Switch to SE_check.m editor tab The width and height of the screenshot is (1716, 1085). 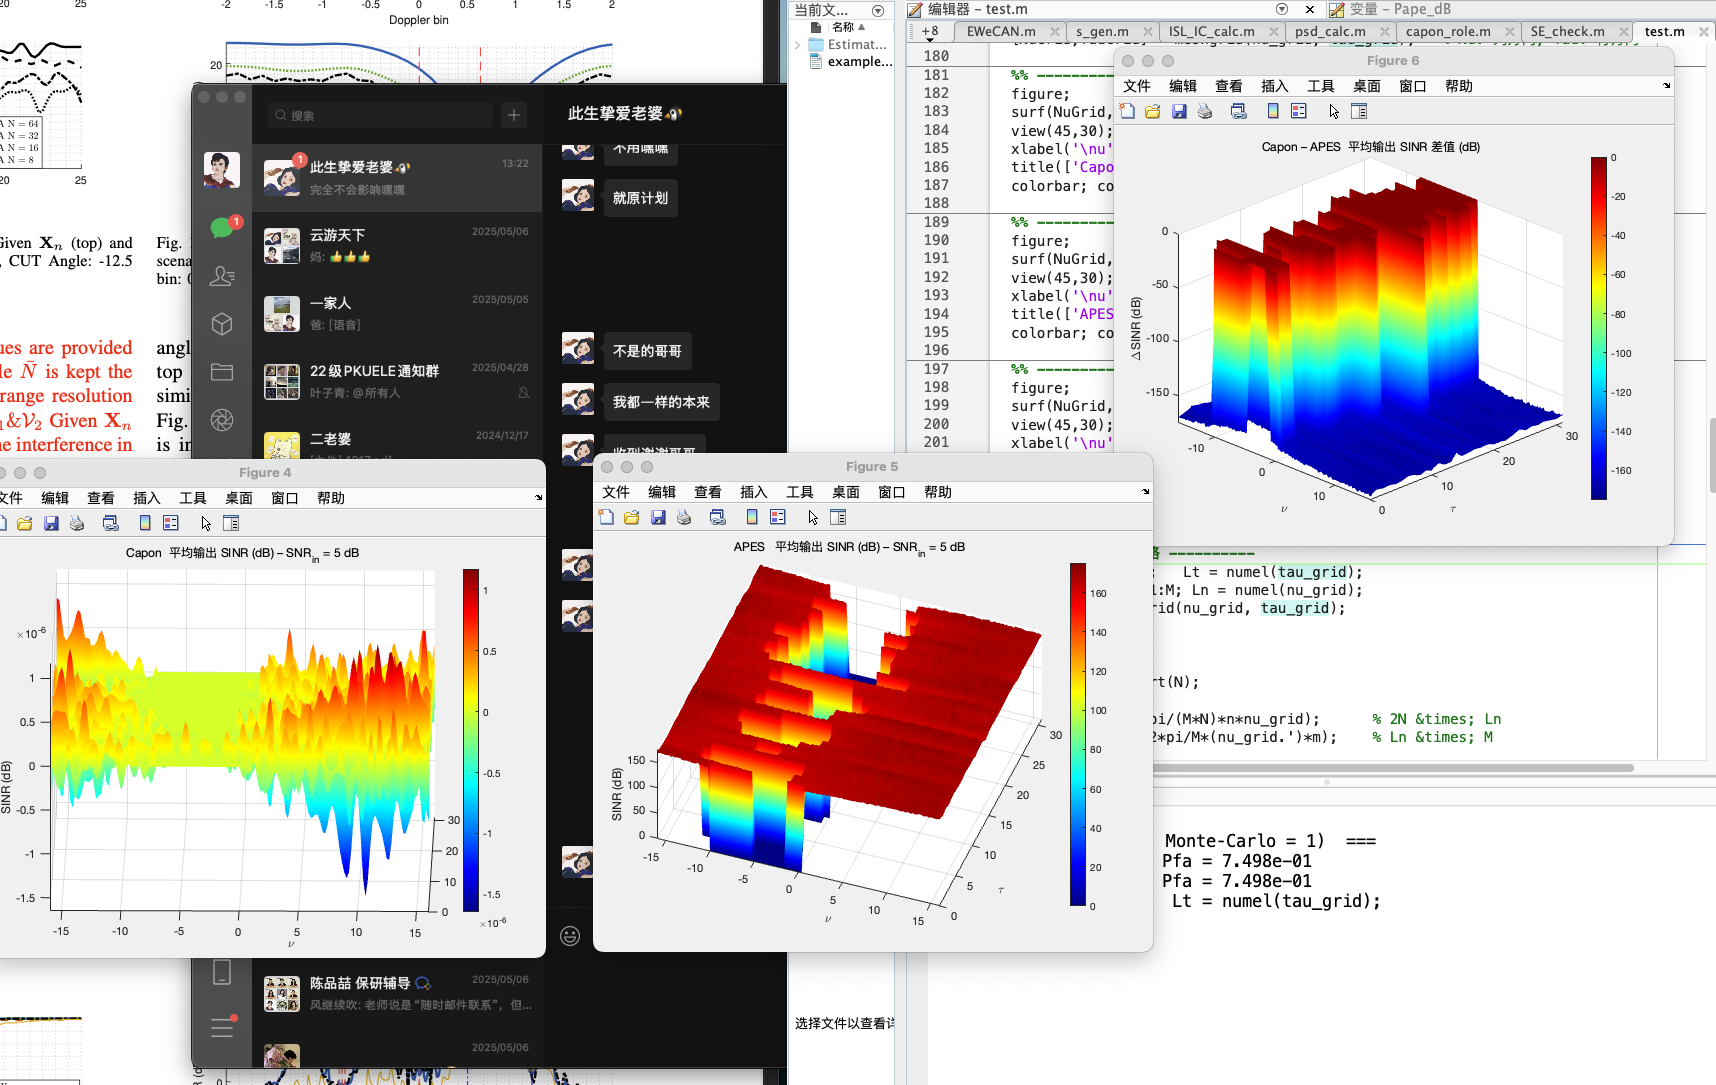(1567, 32)
